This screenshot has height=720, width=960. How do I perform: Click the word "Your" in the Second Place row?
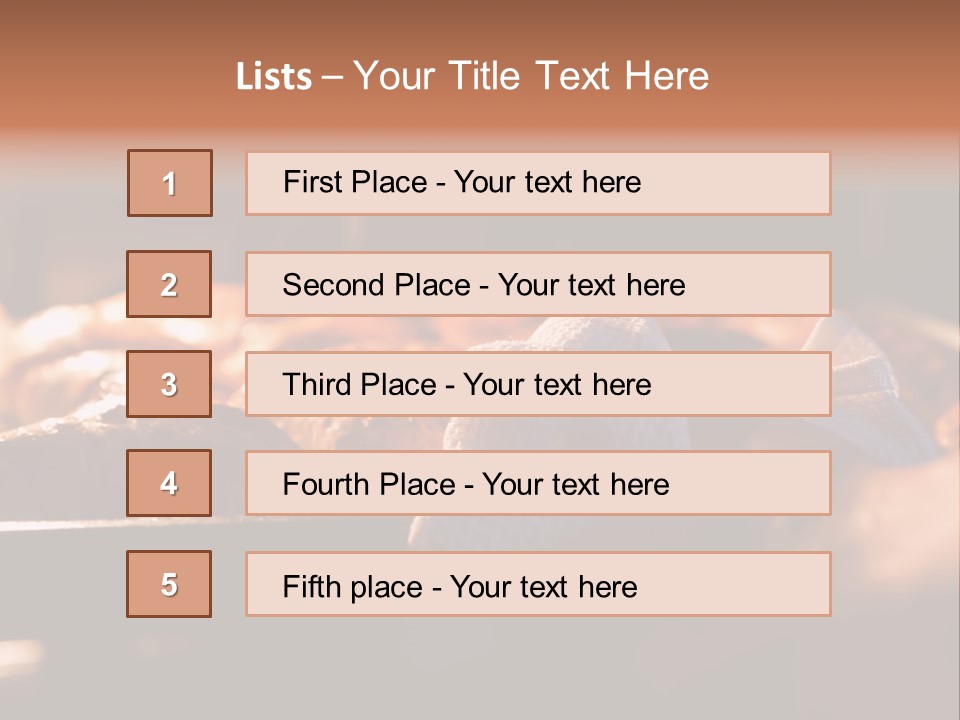(530, 285)
